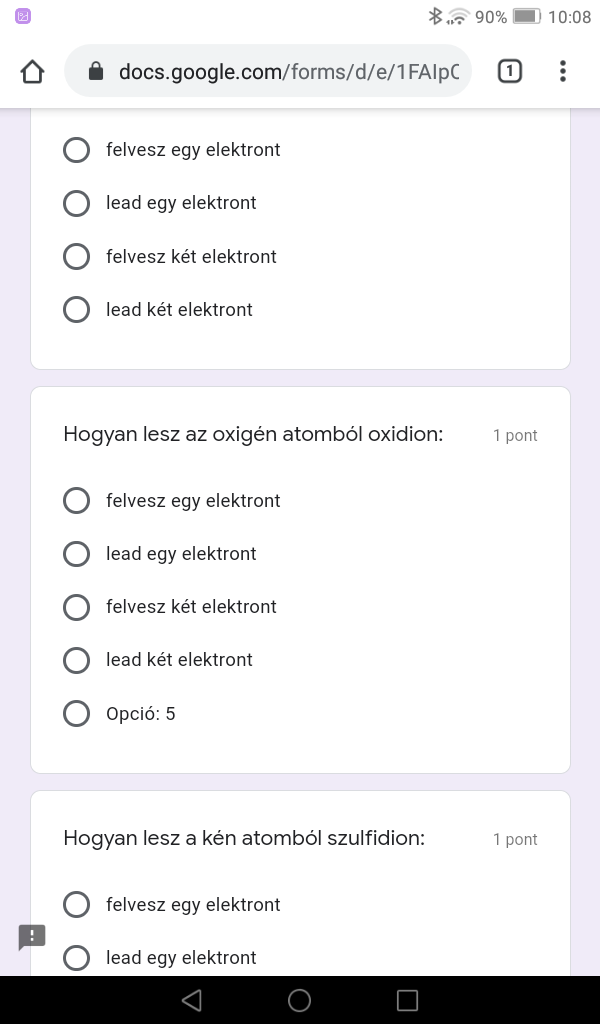Choose 'lead két elektront' for oxidion question
Image resolution: width=600 pixels, height=1024 pixels.
(77, 660)
